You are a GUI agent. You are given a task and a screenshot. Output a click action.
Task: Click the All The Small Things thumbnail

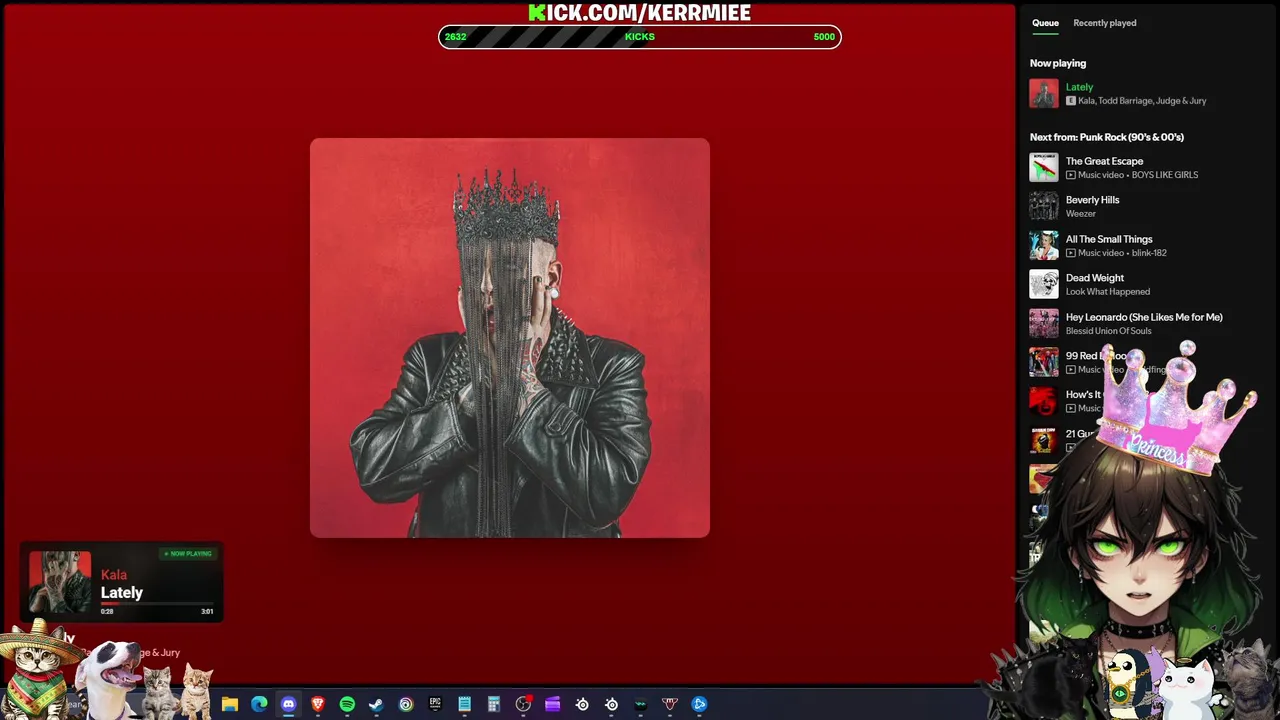[1044, 245]
